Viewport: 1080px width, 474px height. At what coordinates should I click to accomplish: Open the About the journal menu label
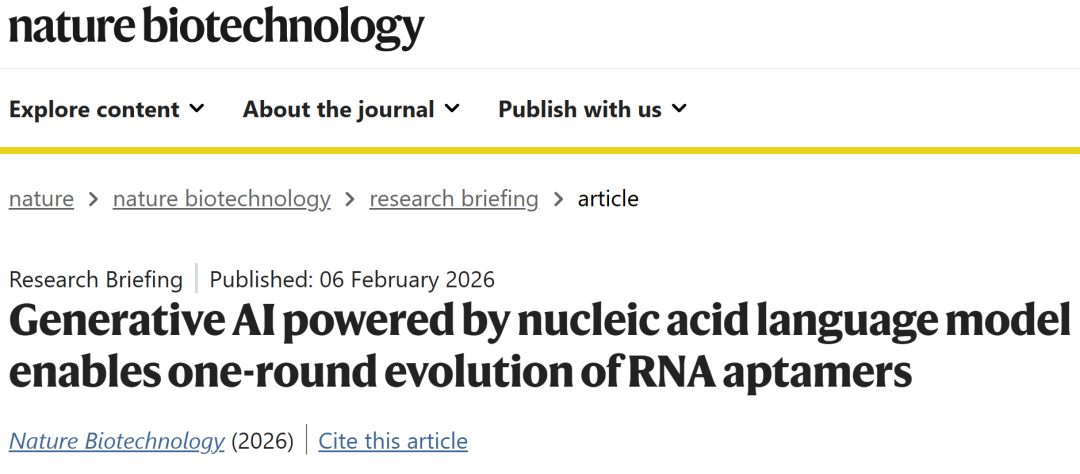(338, 109)
